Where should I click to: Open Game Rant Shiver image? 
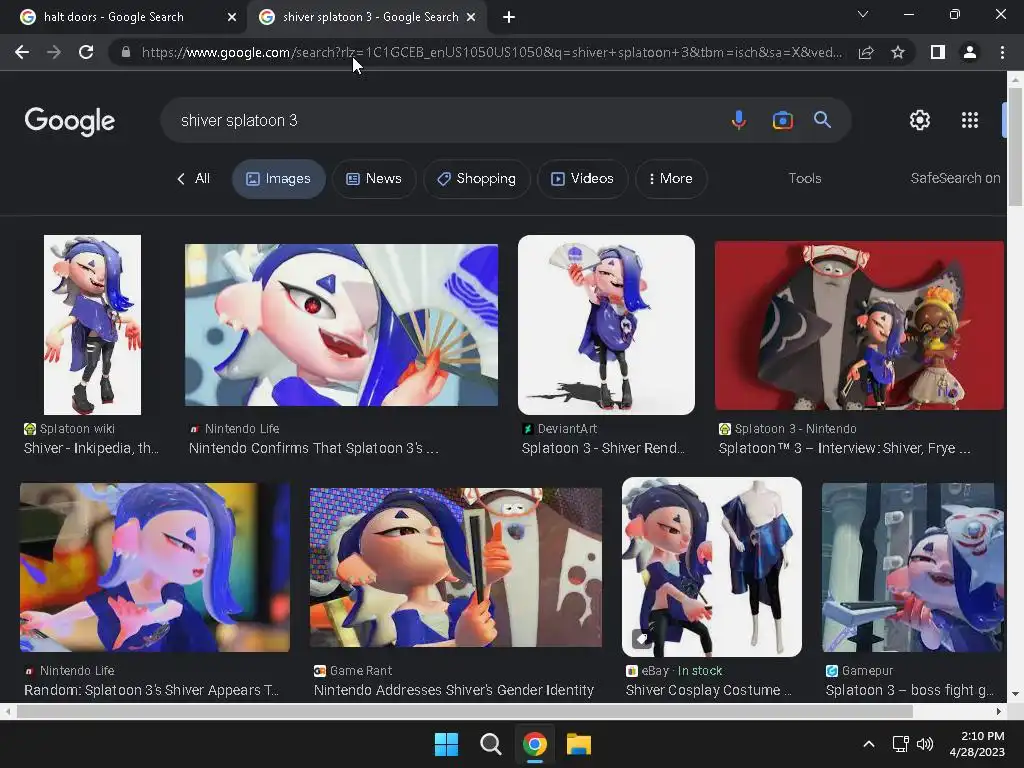point(456,567)
